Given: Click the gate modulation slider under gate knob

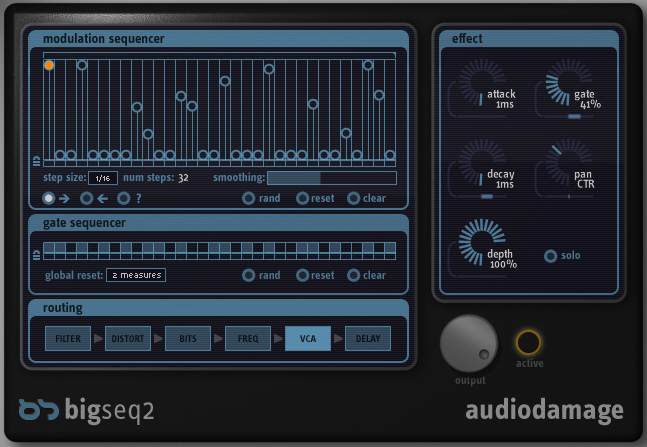Looking at the screenshot, I should [569, 117].
